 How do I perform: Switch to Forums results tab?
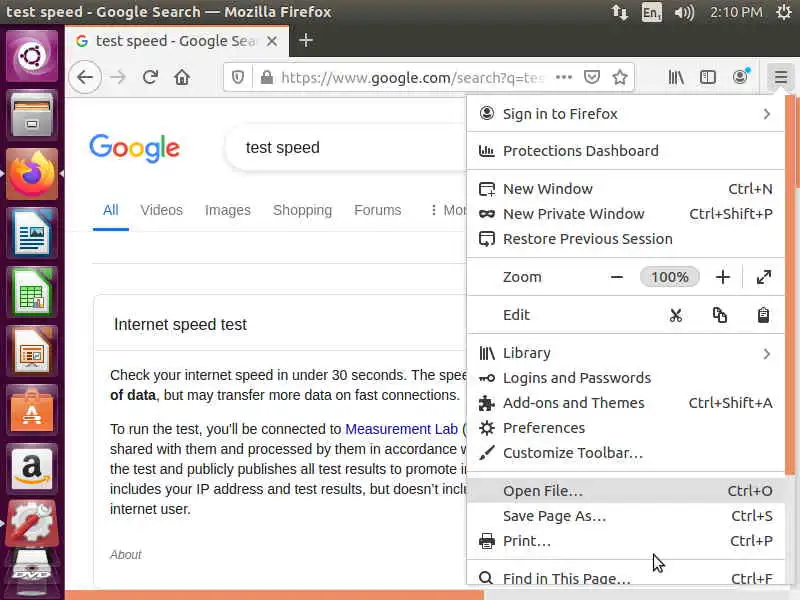[x=378, y=210]
